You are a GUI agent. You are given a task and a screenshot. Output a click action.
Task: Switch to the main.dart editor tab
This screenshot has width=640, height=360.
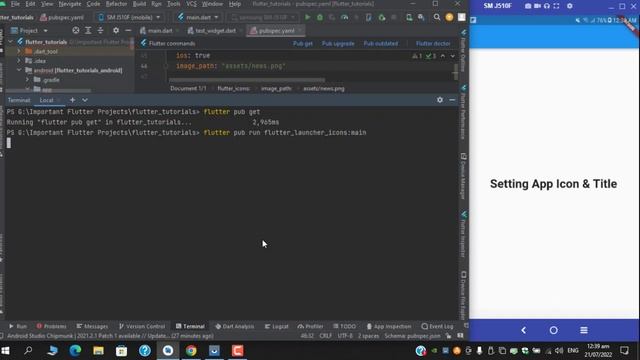click(x=160, y=31)
